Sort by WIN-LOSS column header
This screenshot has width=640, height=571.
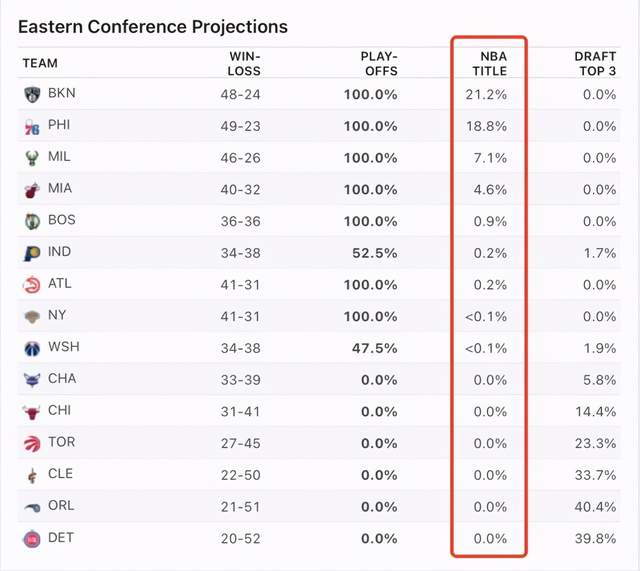point(244,63)
